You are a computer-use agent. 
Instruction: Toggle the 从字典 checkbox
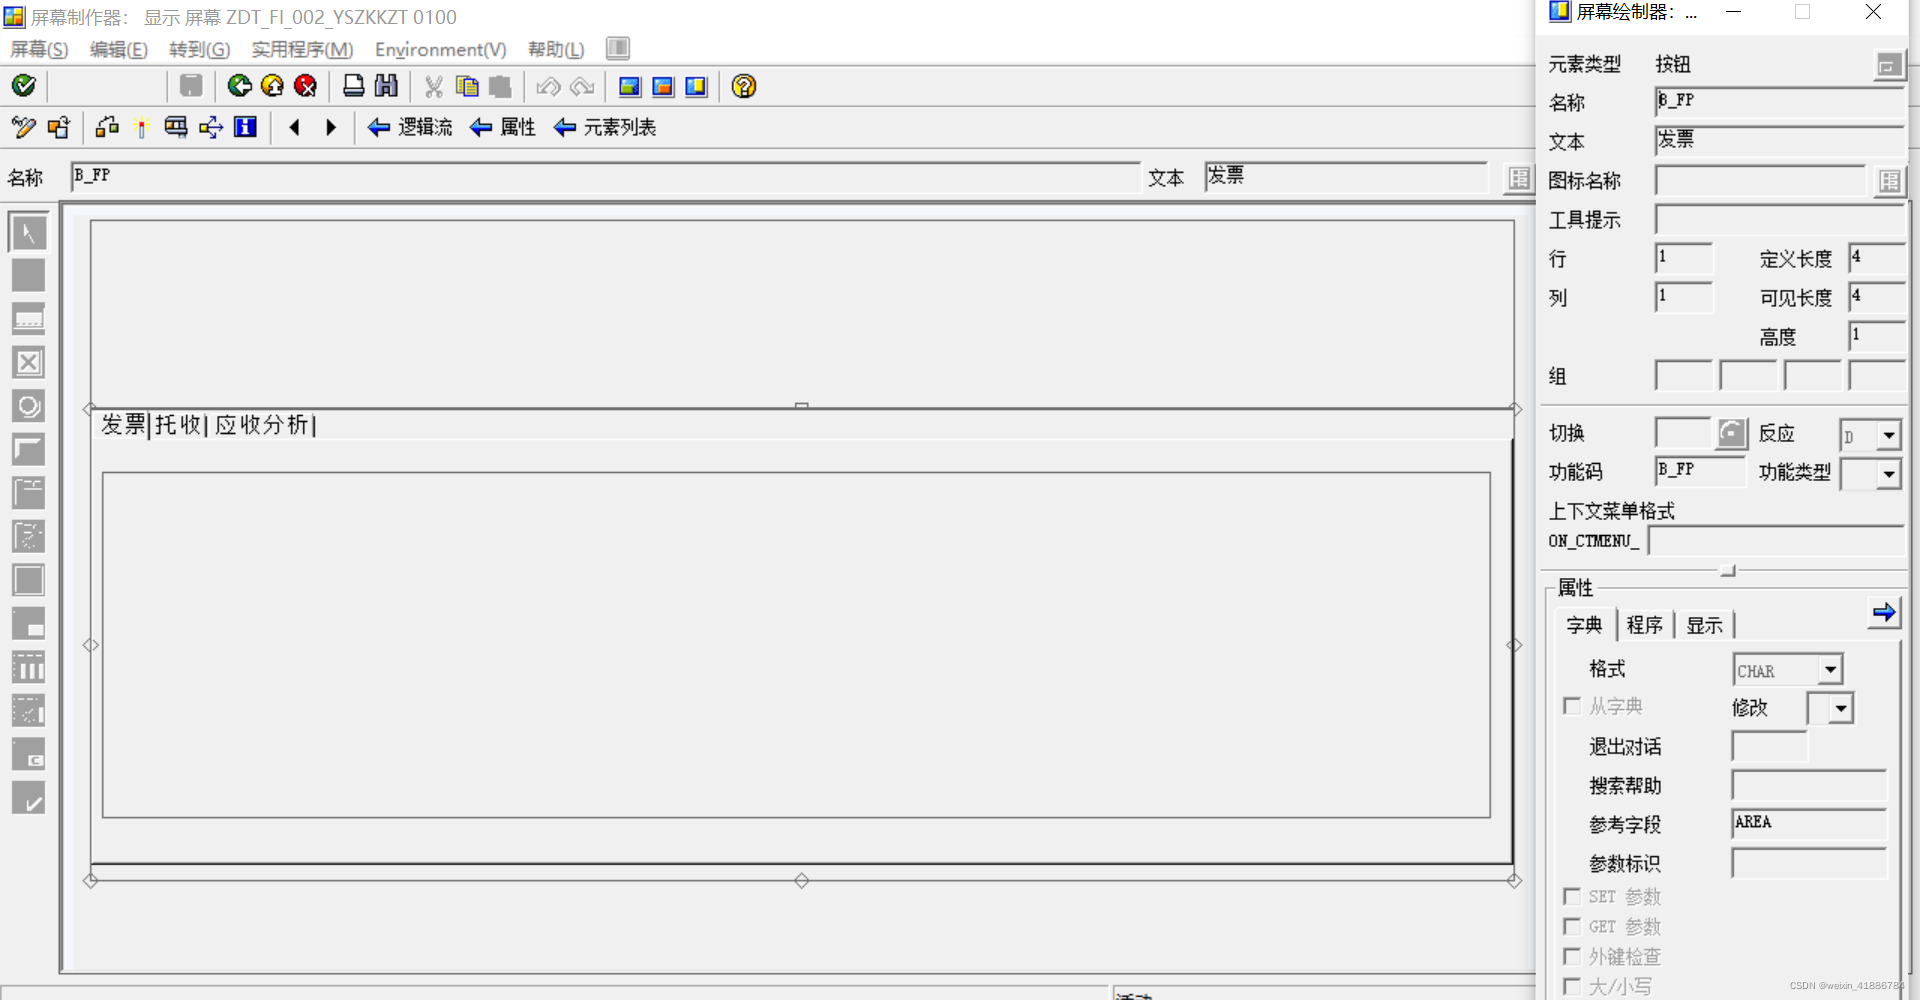pyautogui.click(x=1572, y=706)
